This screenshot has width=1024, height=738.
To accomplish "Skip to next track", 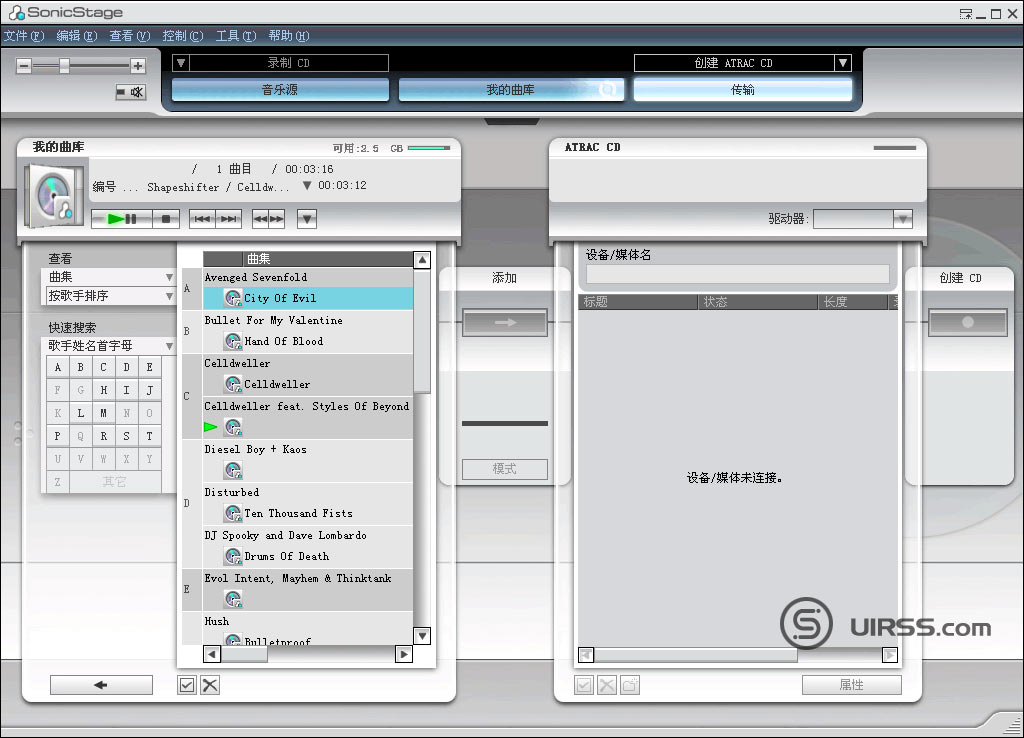I will [x=229, y=219].
